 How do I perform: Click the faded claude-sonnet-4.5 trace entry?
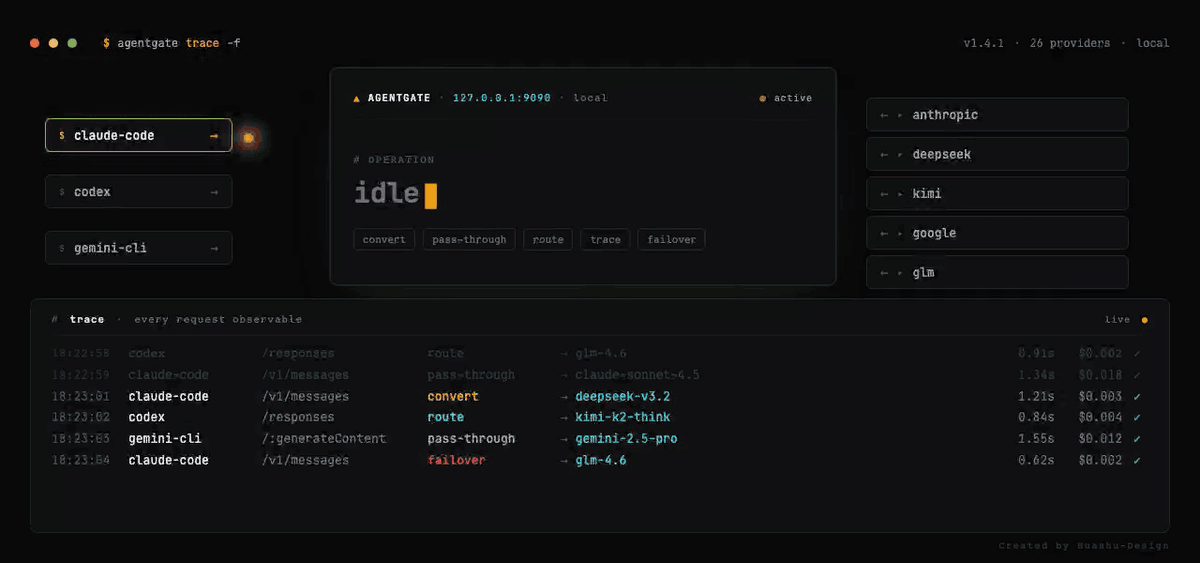tap(637, 375)
